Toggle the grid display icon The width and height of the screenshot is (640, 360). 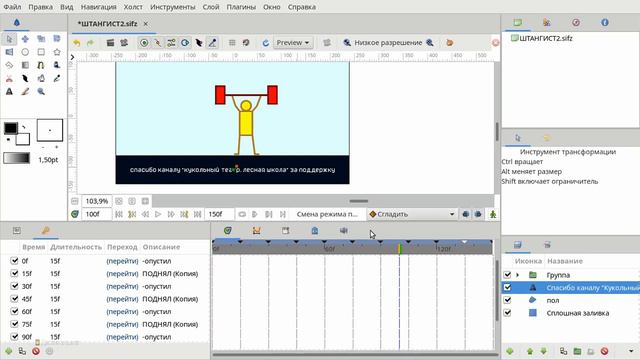click(x=232, y=43)
